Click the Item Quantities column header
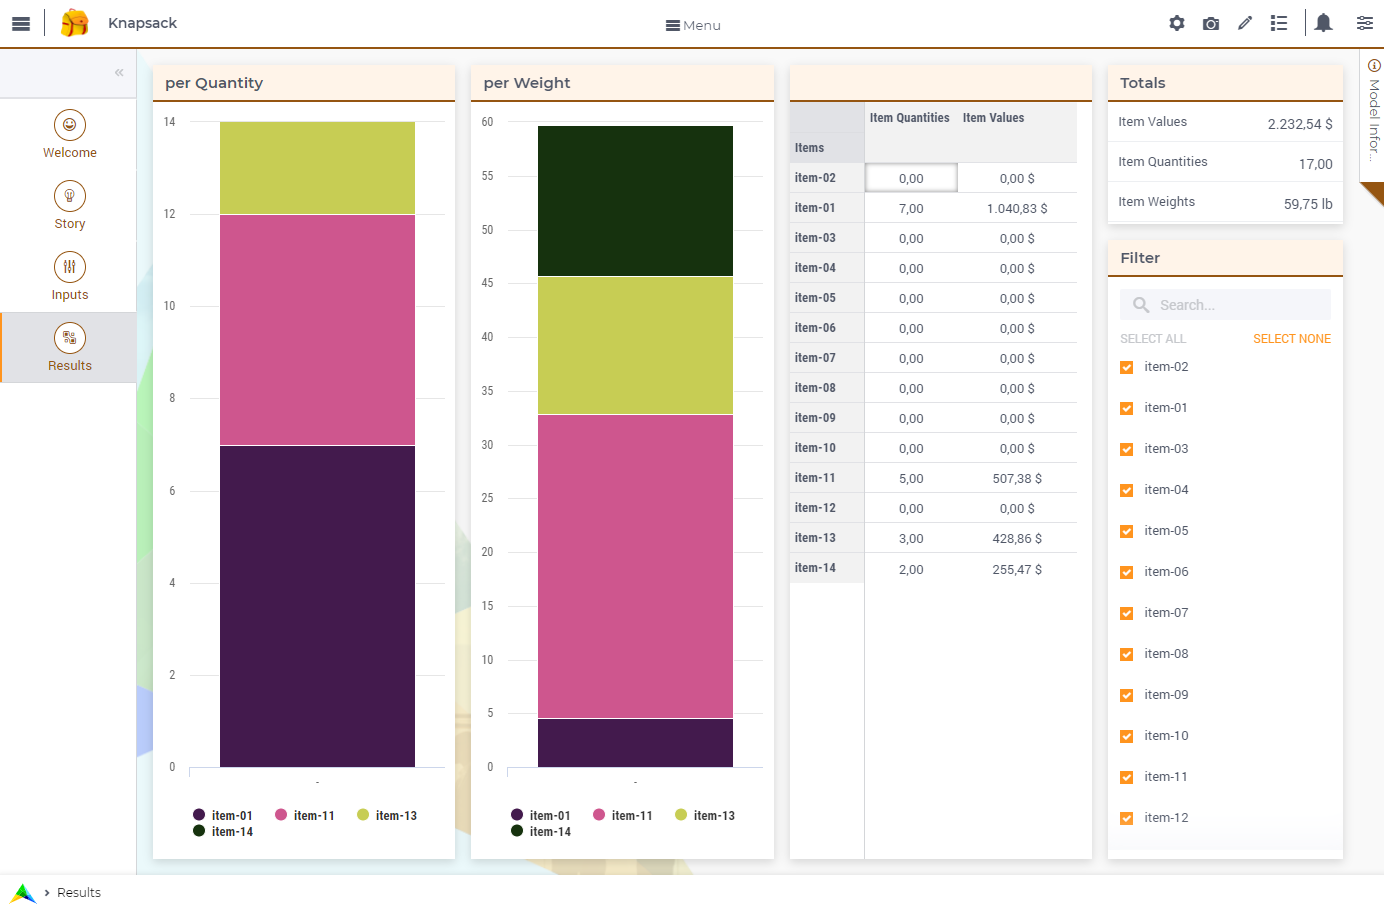This screenshot has height=908, width=1384. [909, 118]
